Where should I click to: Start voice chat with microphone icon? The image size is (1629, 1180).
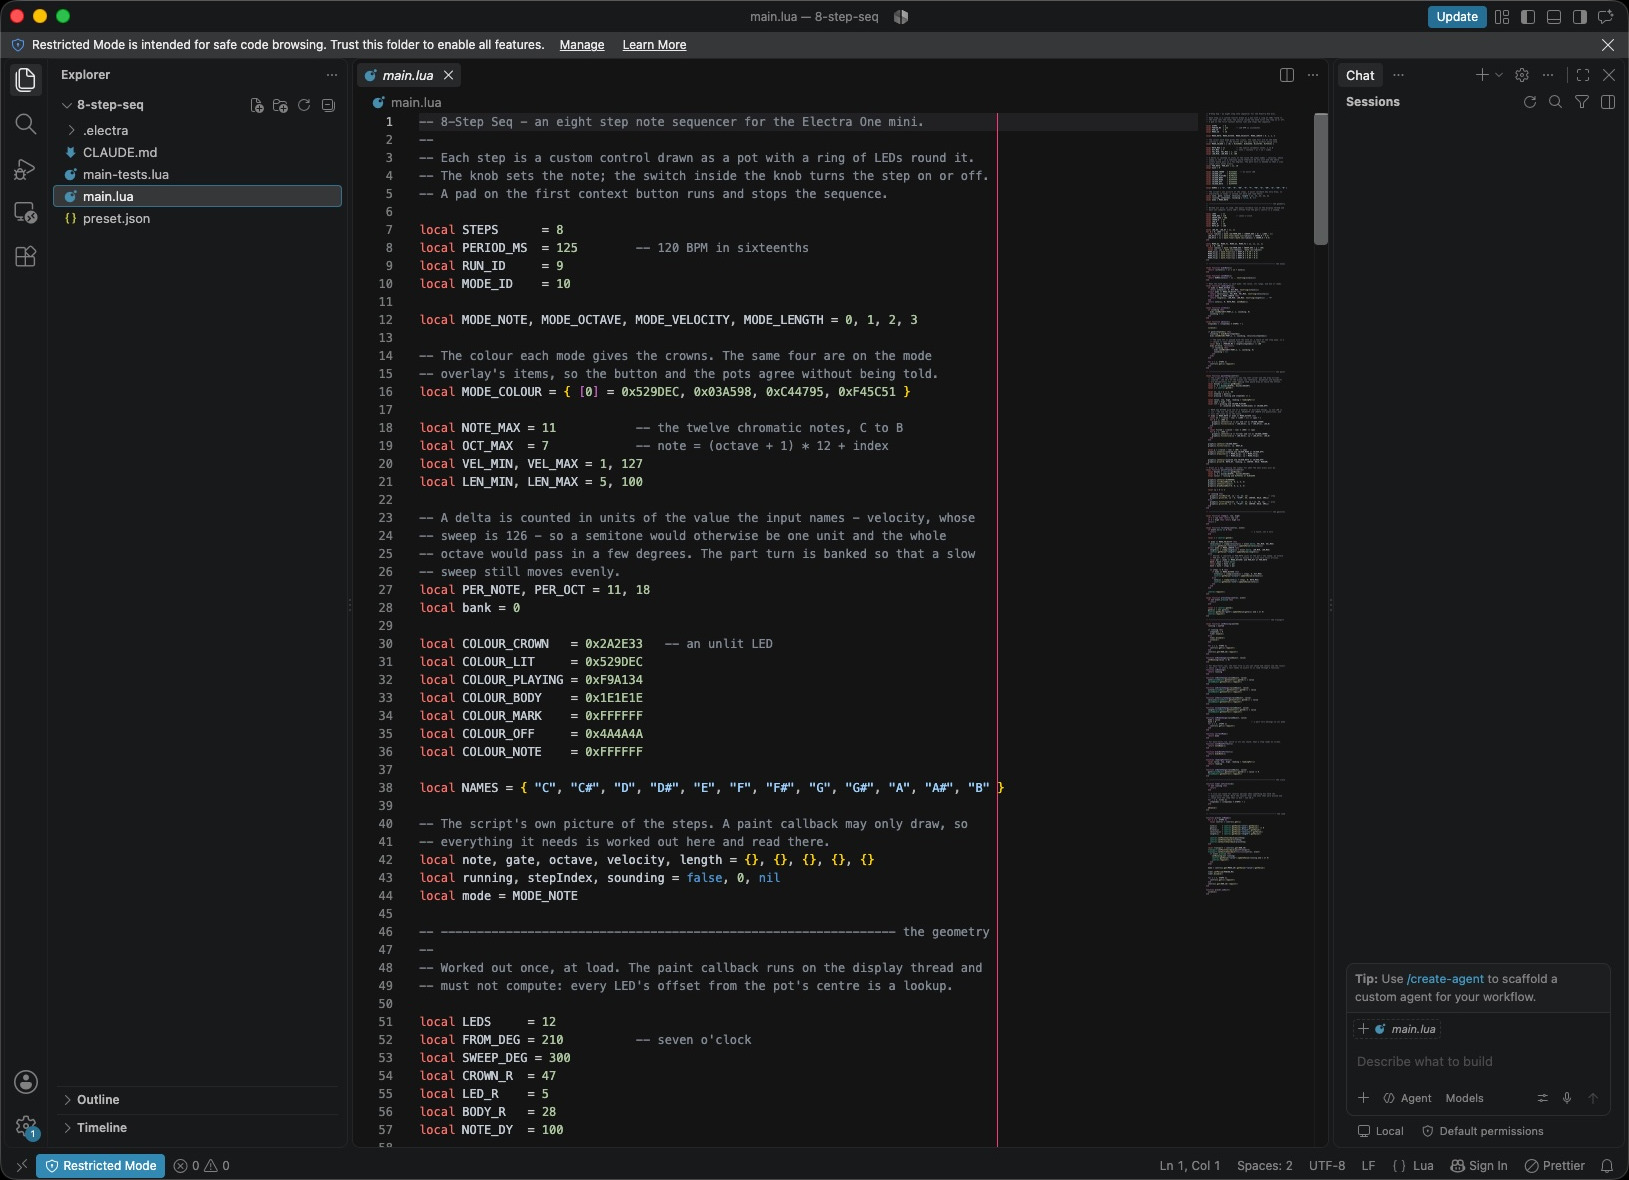[1567, 1098]
